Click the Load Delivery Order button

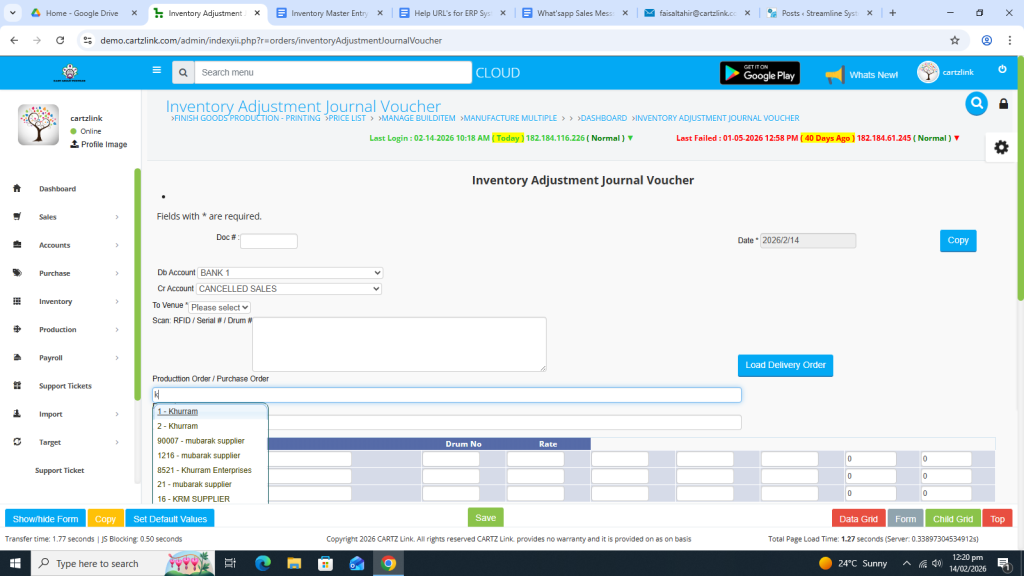[785, 365]
